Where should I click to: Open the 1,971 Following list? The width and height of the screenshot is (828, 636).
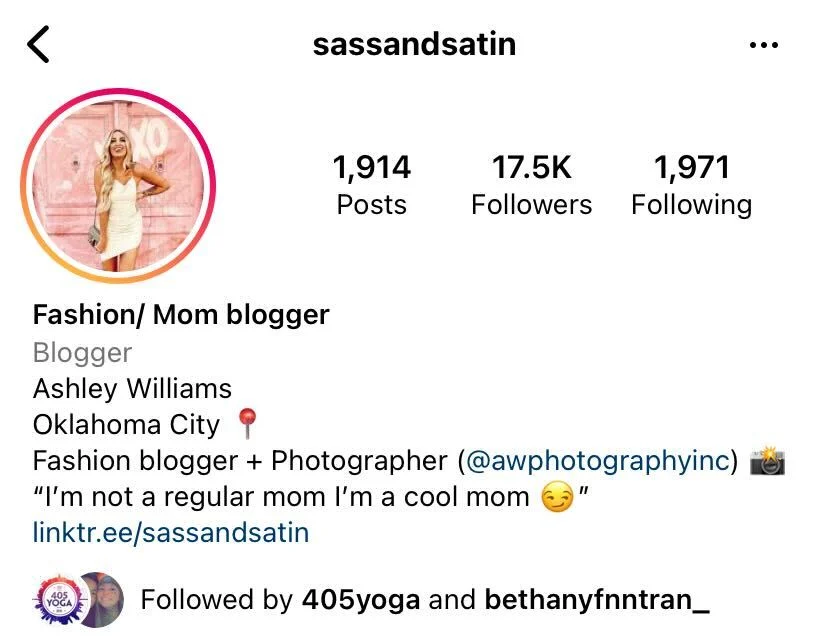click(x=692, y=185)
